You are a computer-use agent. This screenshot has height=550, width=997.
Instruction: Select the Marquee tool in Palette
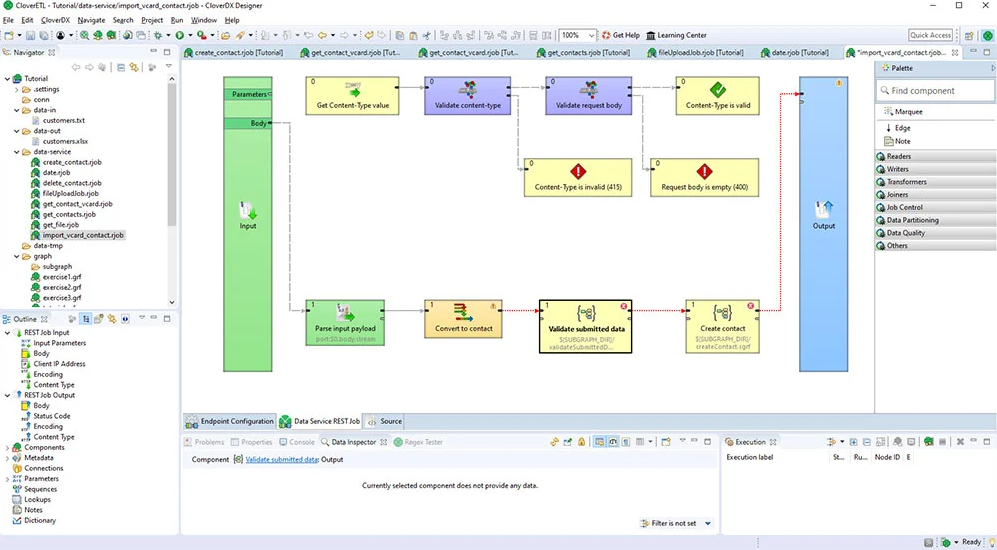point(903,111)
